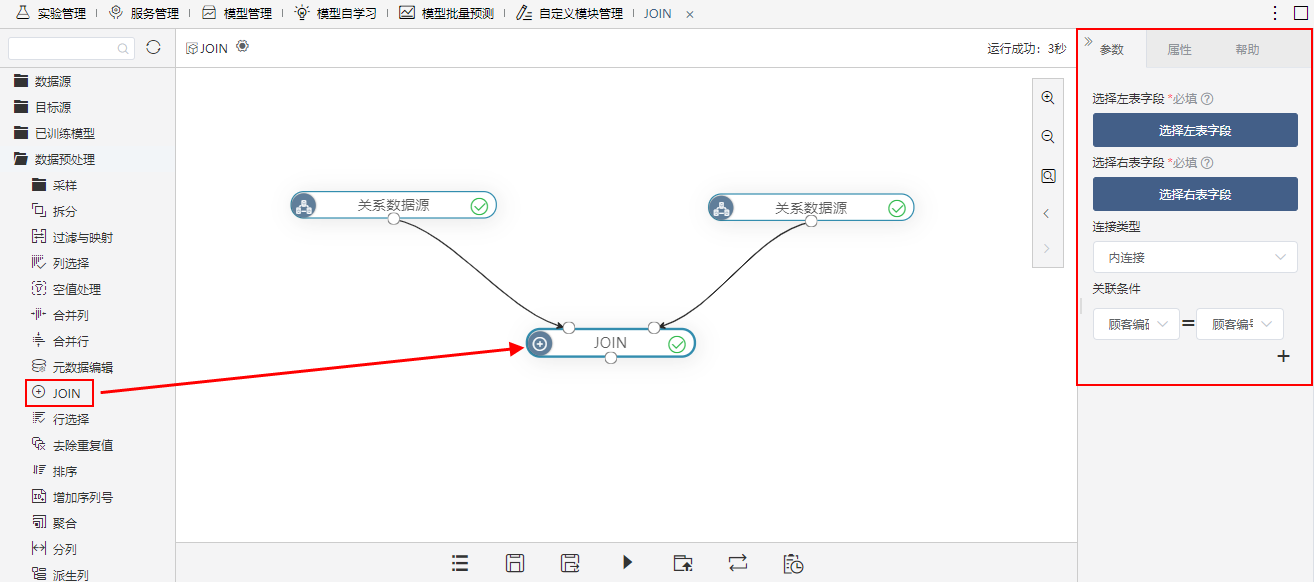The image size is (1314, 582).
Task: Fit canvas to view with magnifier frame
Action: (x=1048, y=176)
